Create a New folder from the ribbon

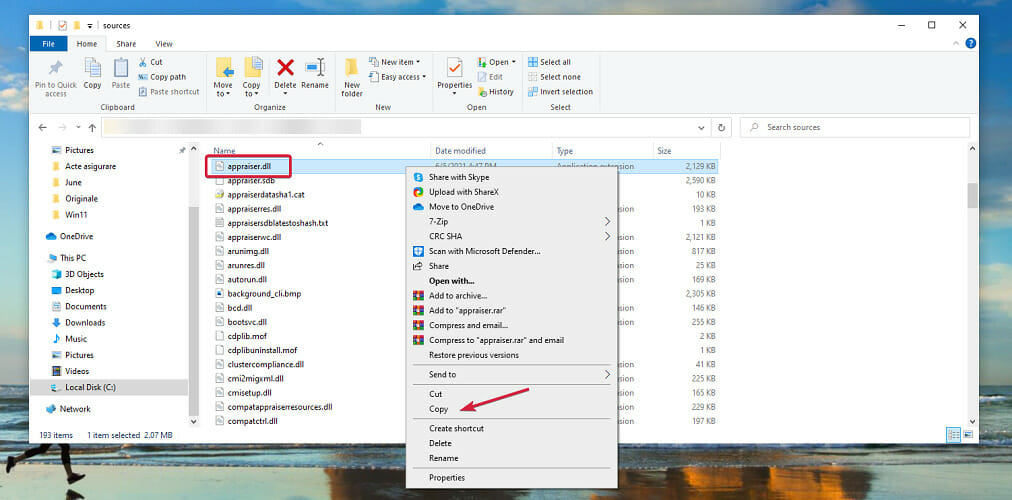point(352,77)
